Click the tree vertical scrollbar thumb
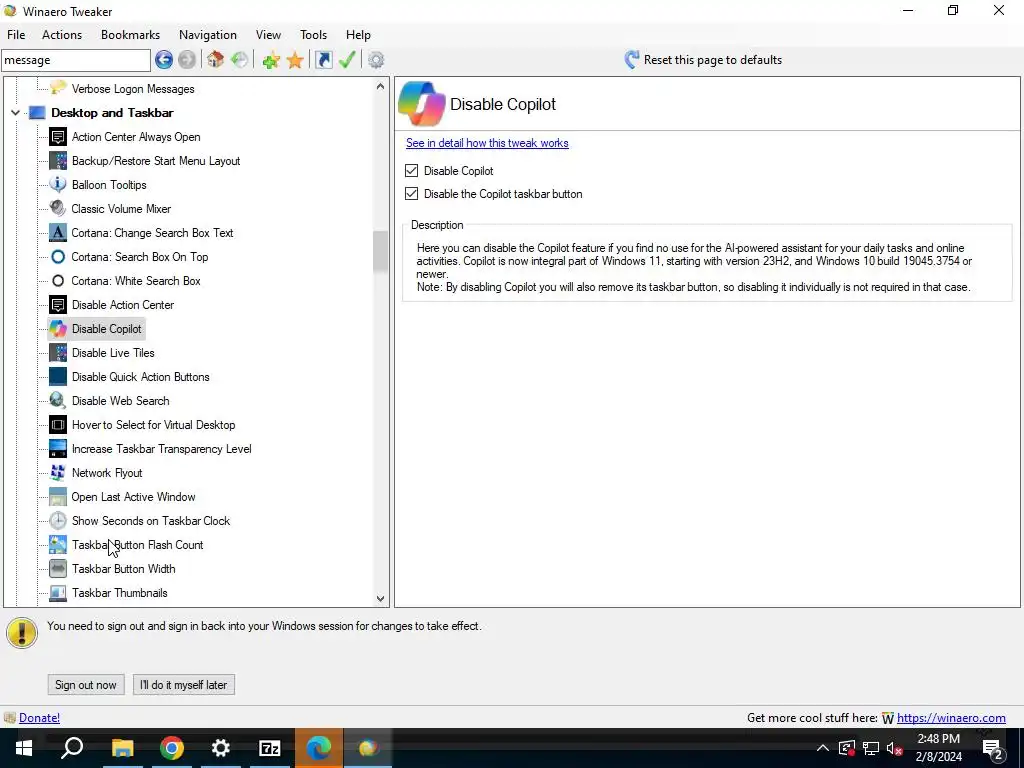The height and width of the screenshot is (768, 1024). [380, 251]
